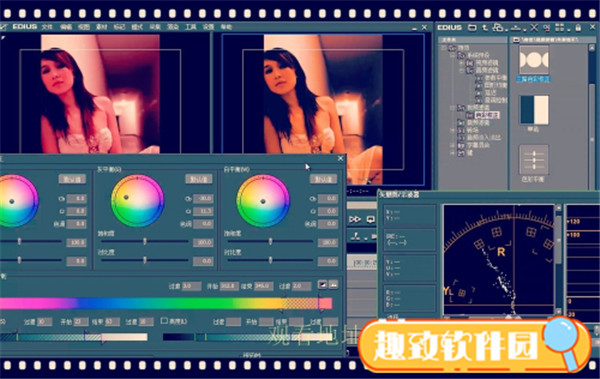Click the hue start value field showing 312.8
The height and width of the screenshot is (379, 600).
pos(229,286)
